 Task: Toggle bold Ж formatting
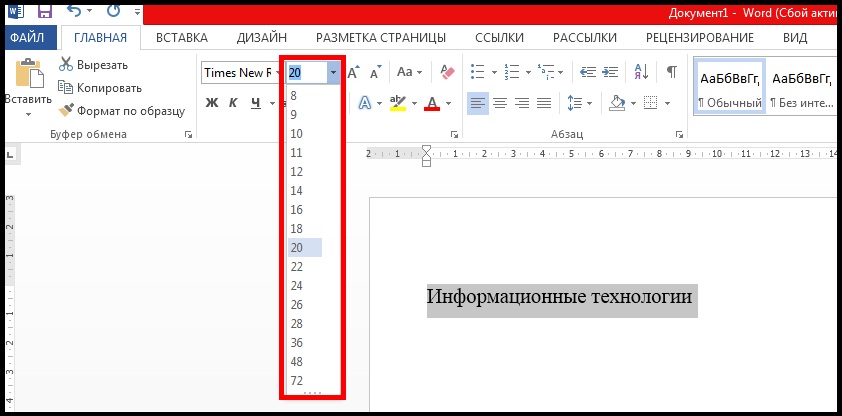212,103
